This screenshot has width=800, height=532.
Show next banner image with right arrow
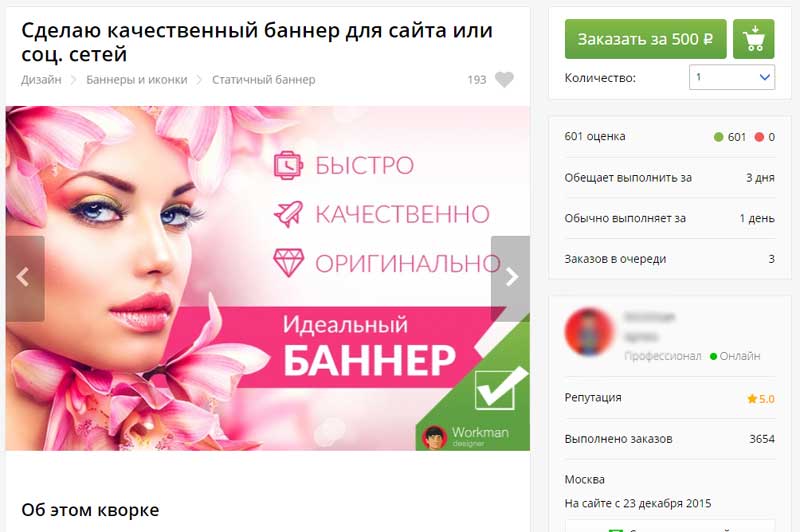coord(510,278)
